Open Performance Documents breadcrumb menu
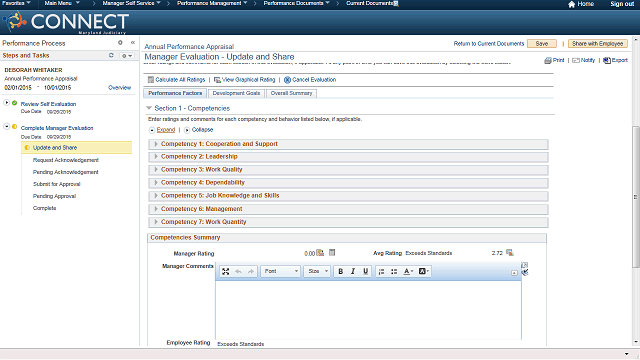Image resolution: width=640 pixels, height=360 pixels. 296,3
